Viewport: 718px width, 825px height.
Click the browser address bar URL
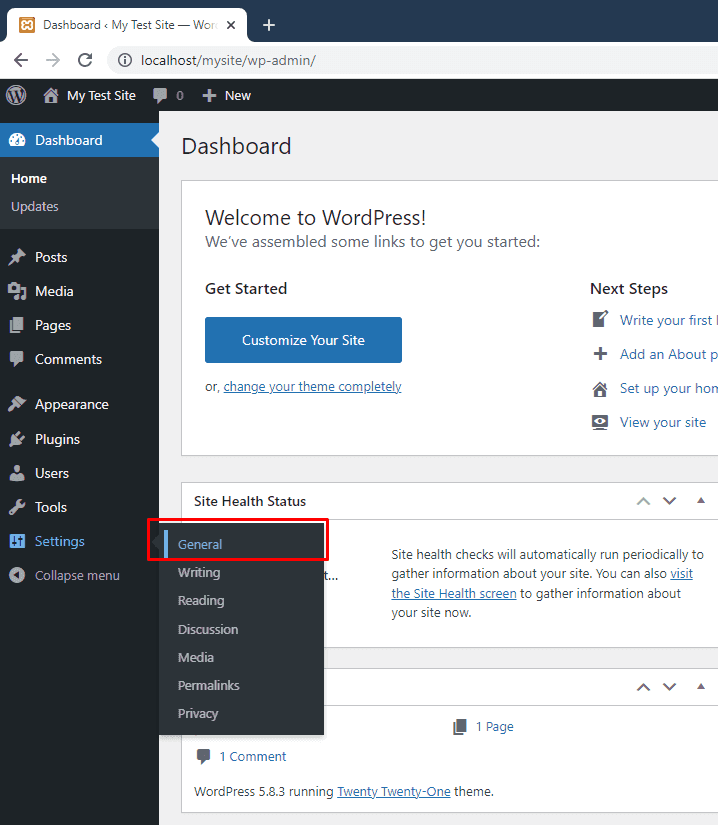(x=228, y=60)
